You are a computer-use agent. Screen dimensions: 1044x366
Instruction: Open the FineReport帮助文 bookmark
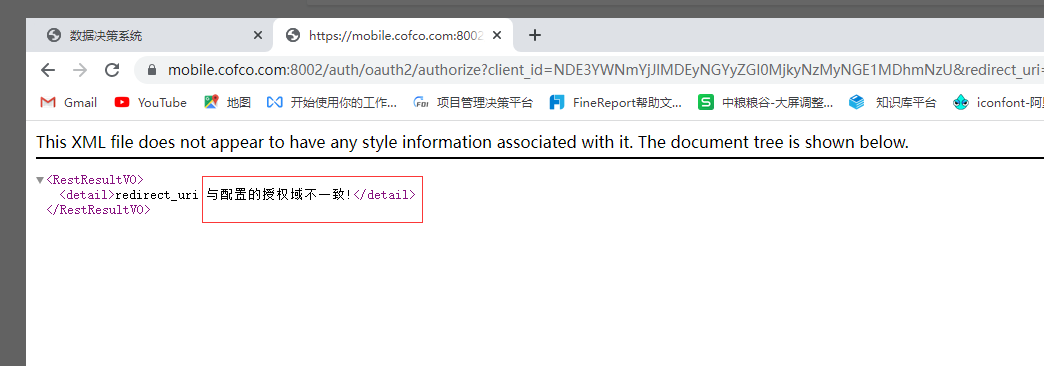tap(616, 102)
